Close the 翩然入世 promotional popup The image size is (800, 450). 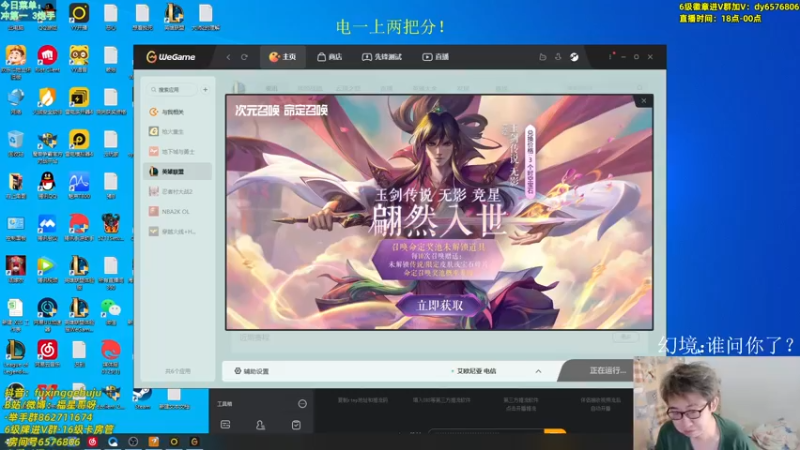[644, 101]
